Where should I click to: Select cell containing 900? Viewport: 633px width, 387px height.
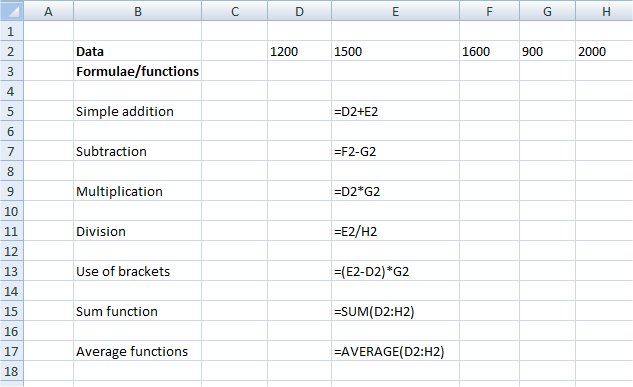547,51
